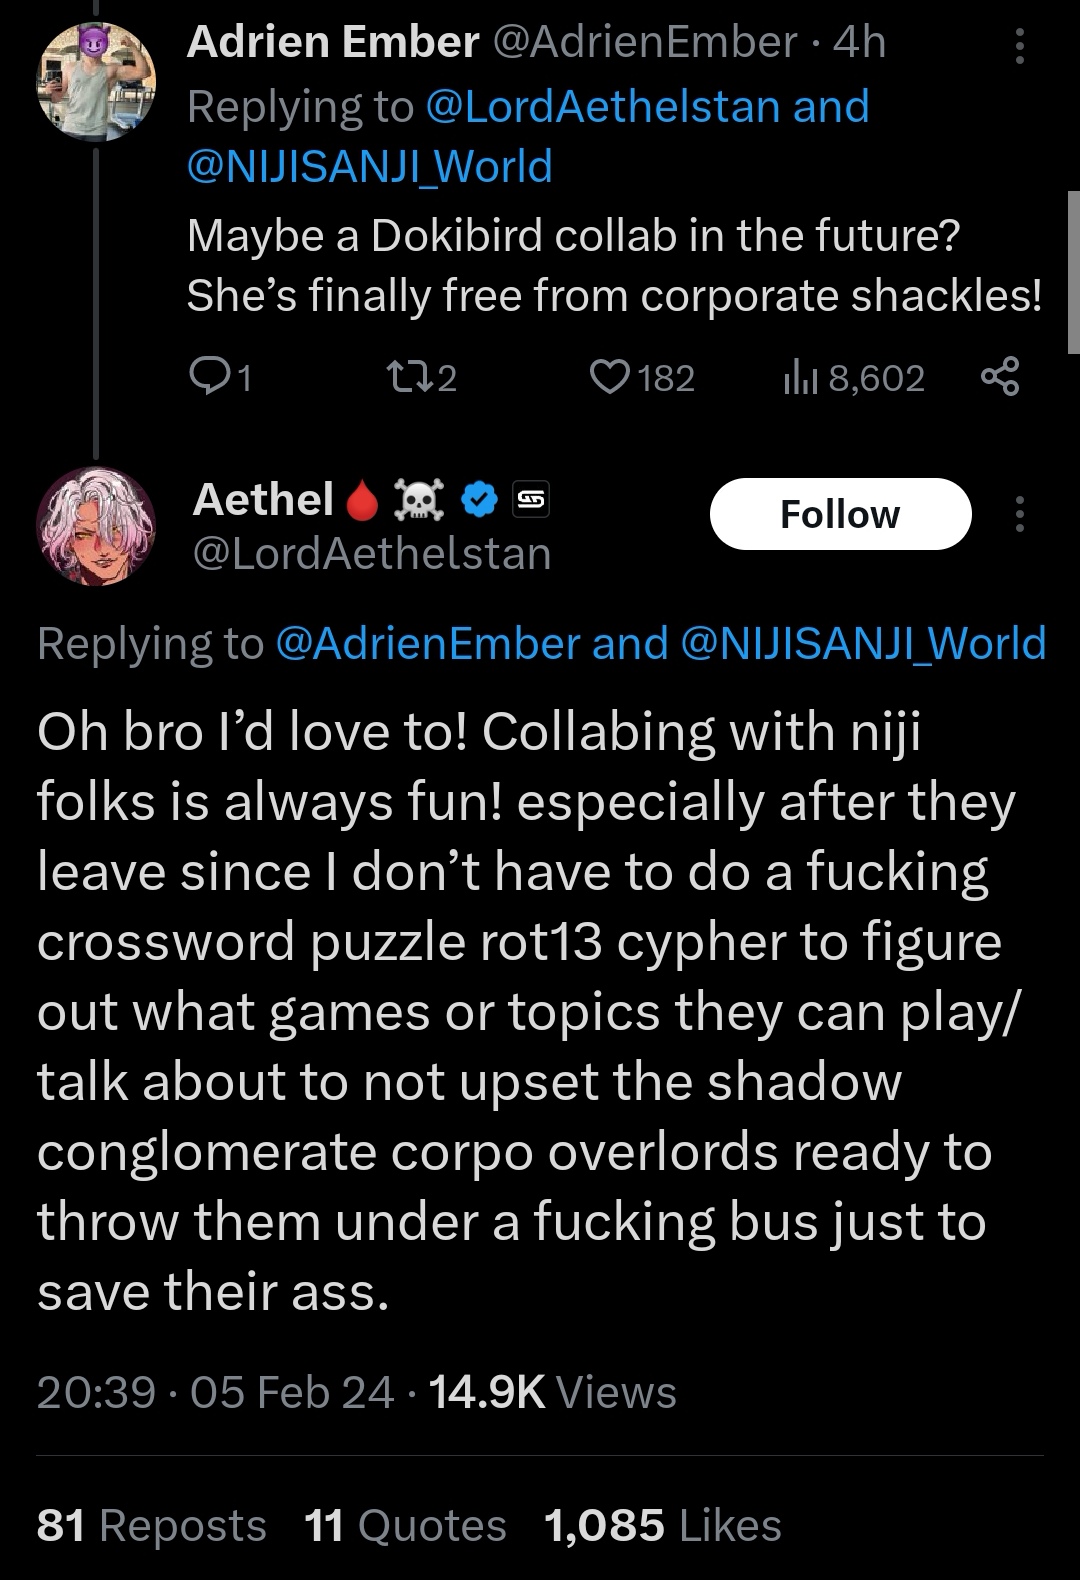View the 81 Reposts list
Image resolution: width=1080 pixels, height=1580 pixels.
pyautogui.click(x=152, y=1526)
